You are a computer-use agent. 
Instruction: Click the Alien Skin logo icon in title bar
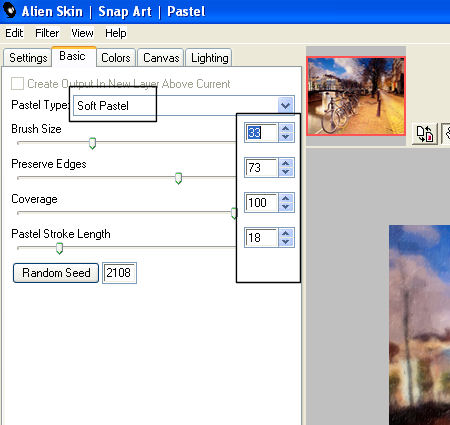10,10
